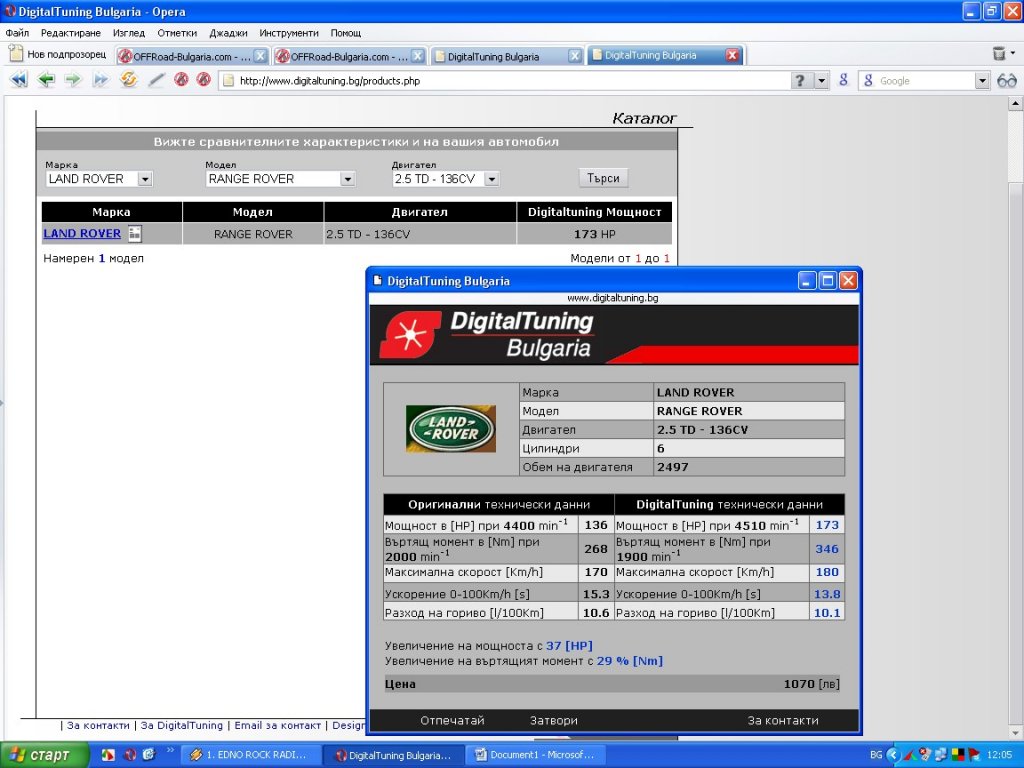The image size is (1024, 768).
Task: Click the first red OFFRoad bookmark icon
Action: pos(181,80)
